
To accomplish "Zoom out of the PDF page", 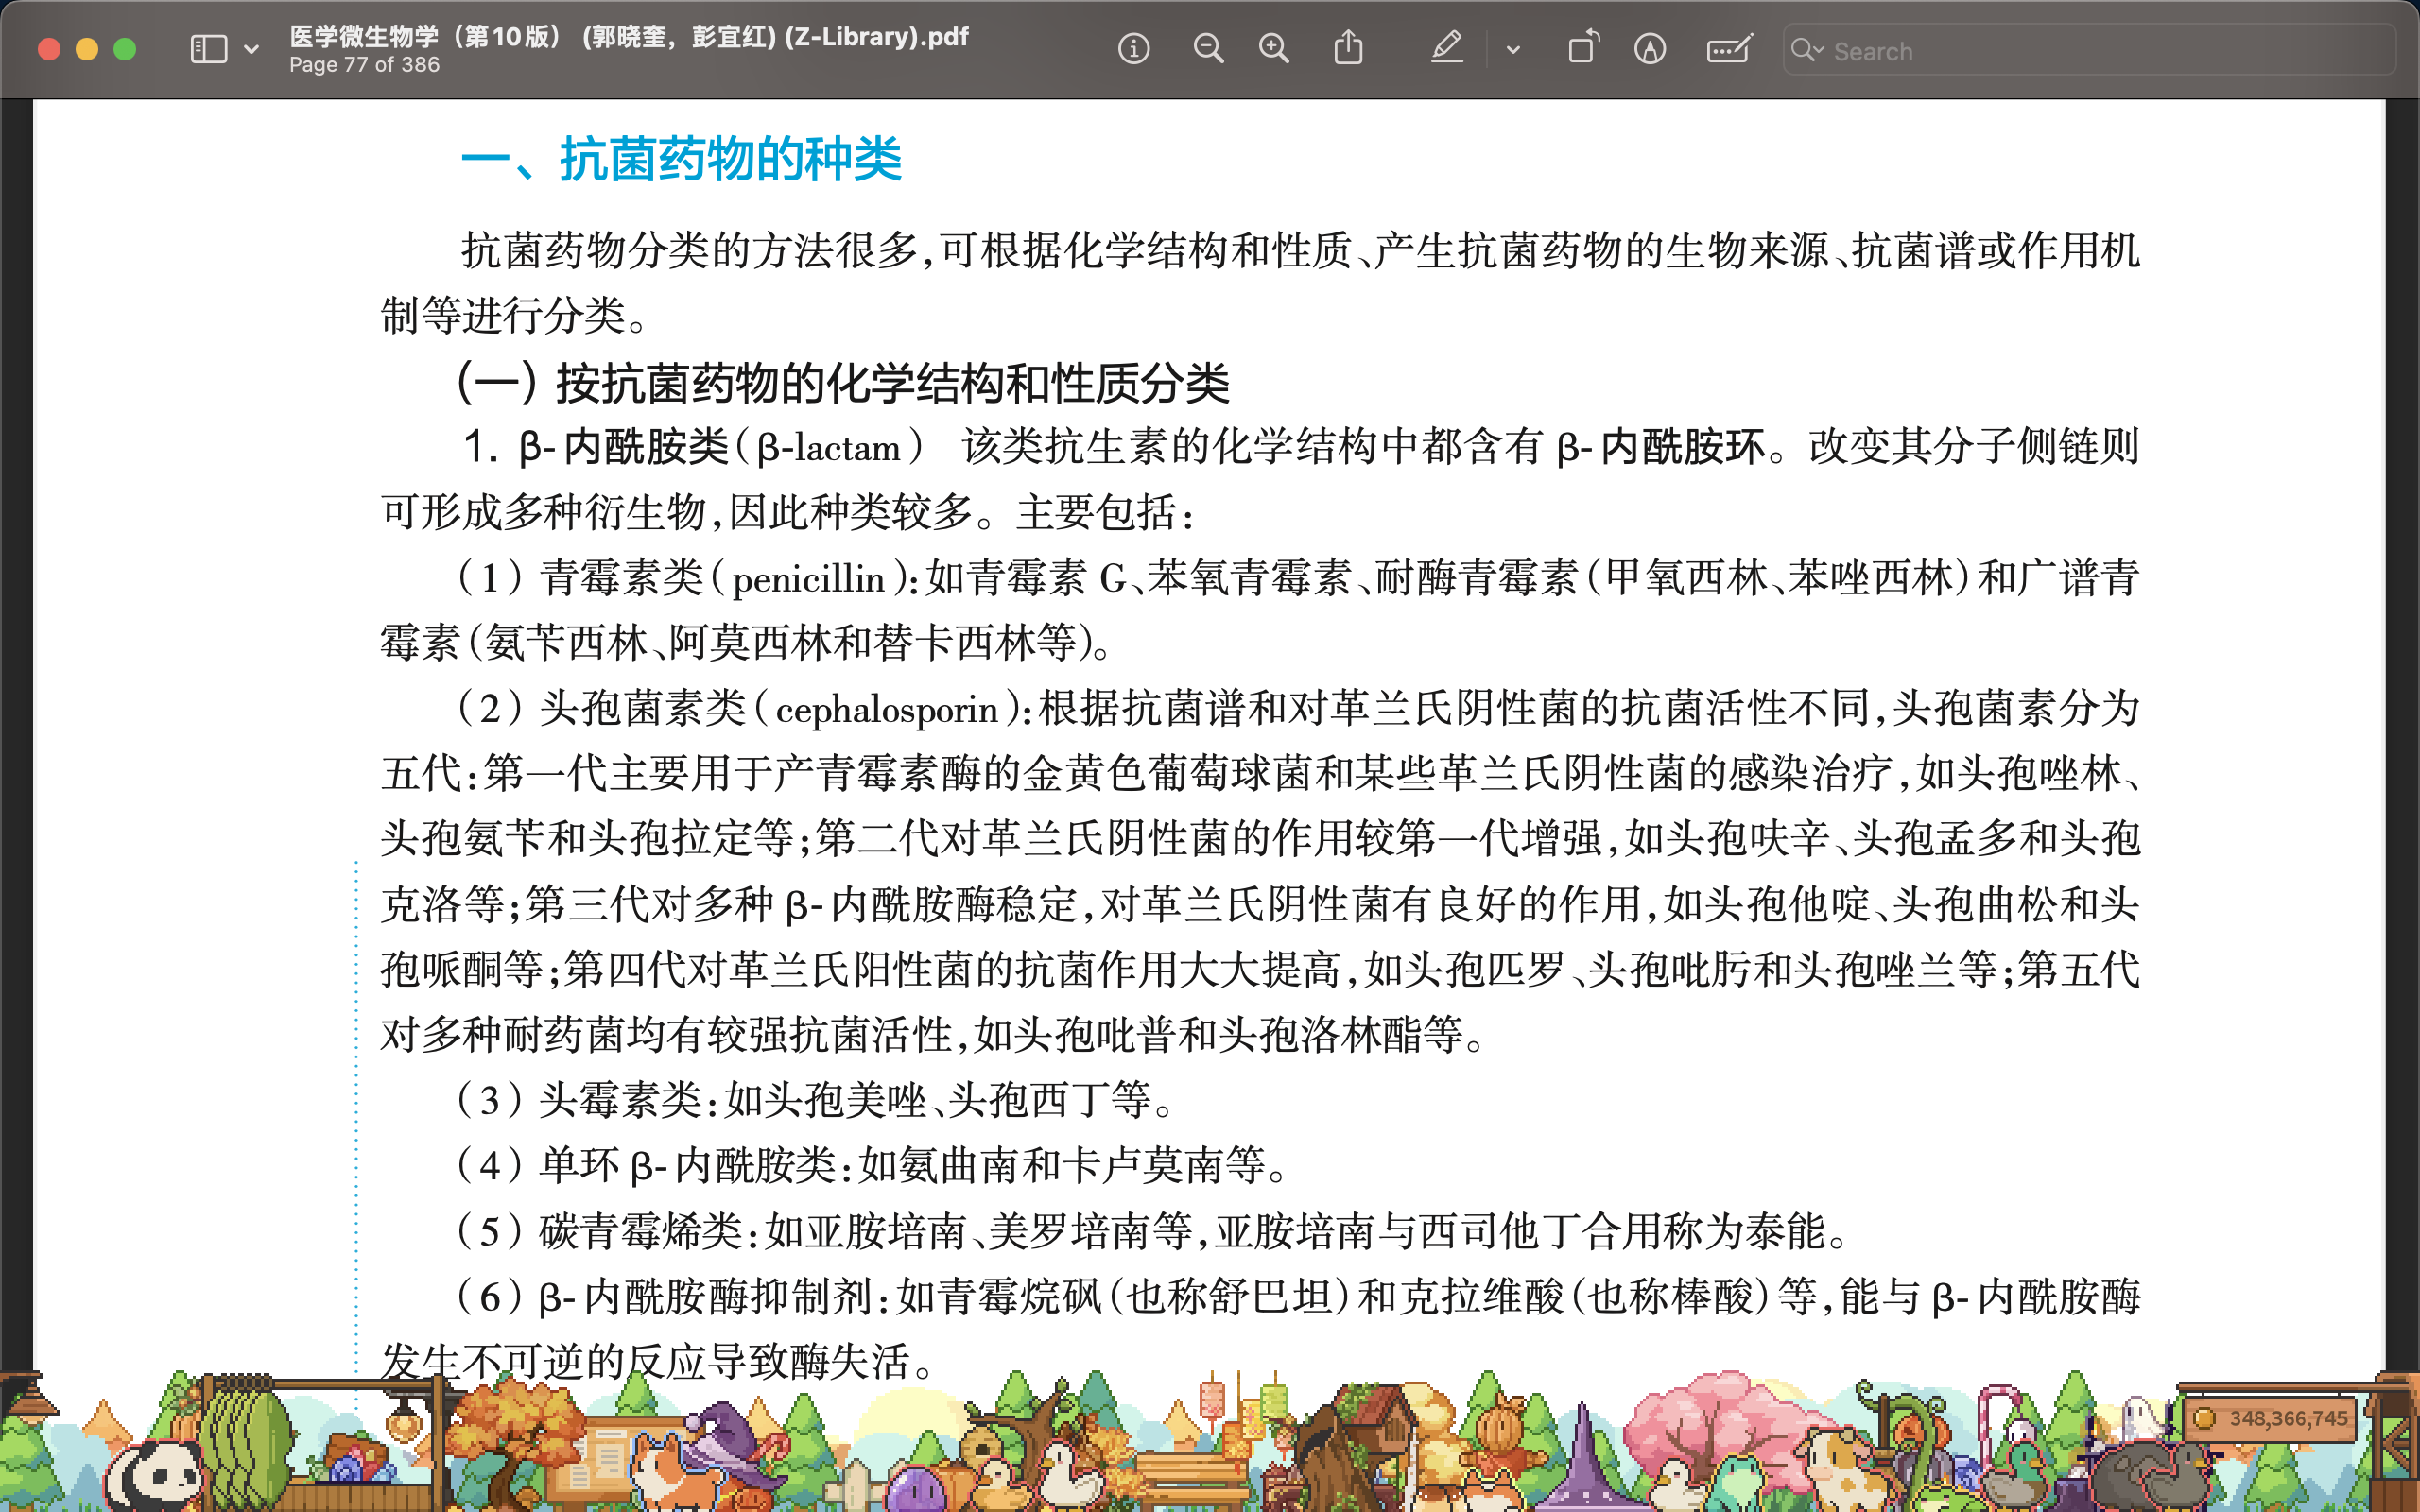I will (1208, 49).
